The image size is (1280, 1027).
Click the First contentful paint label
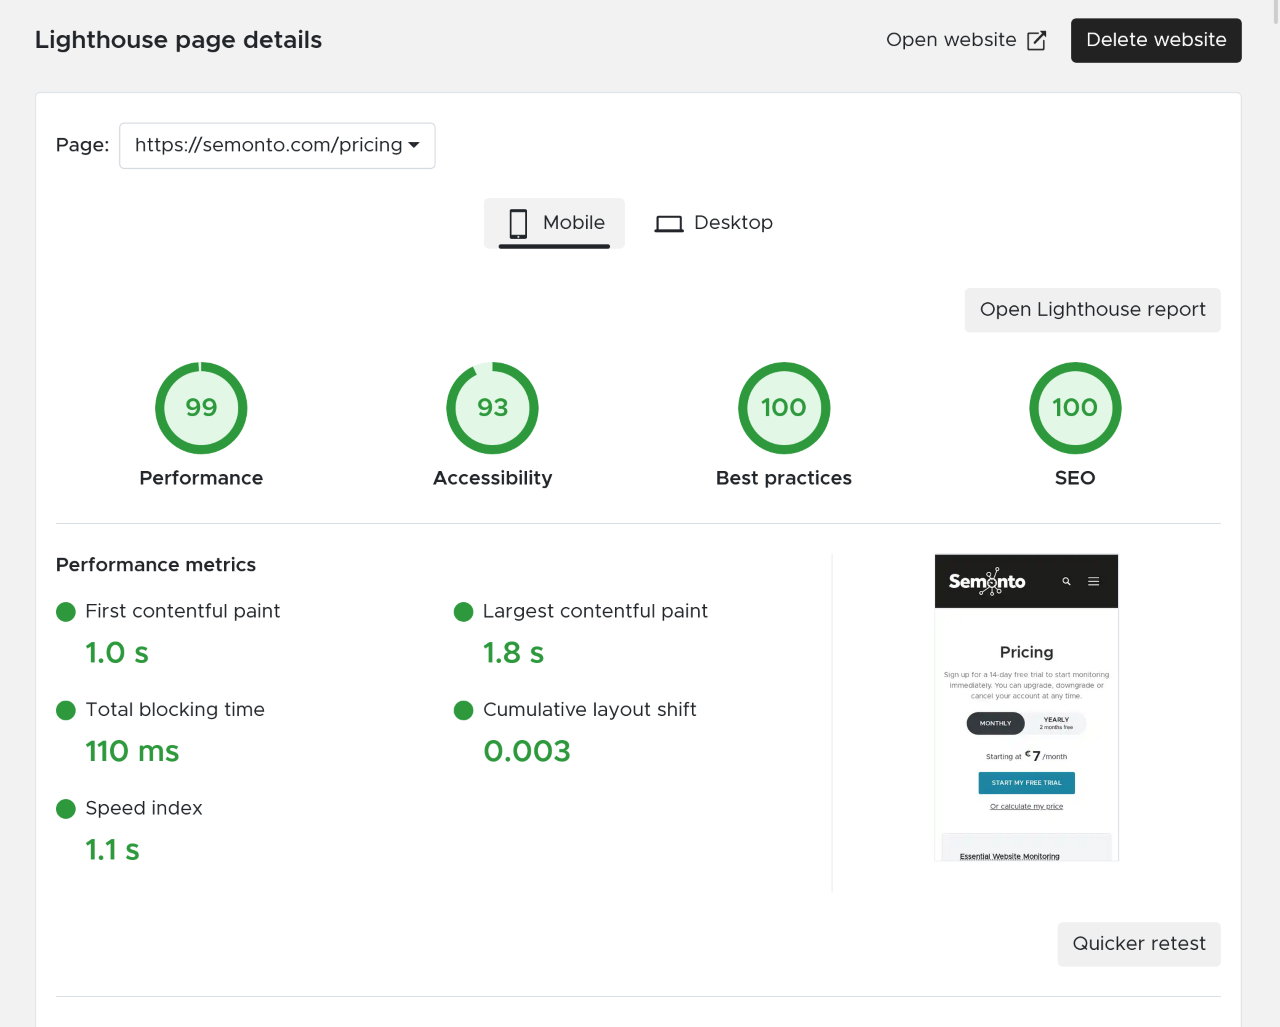182,611
